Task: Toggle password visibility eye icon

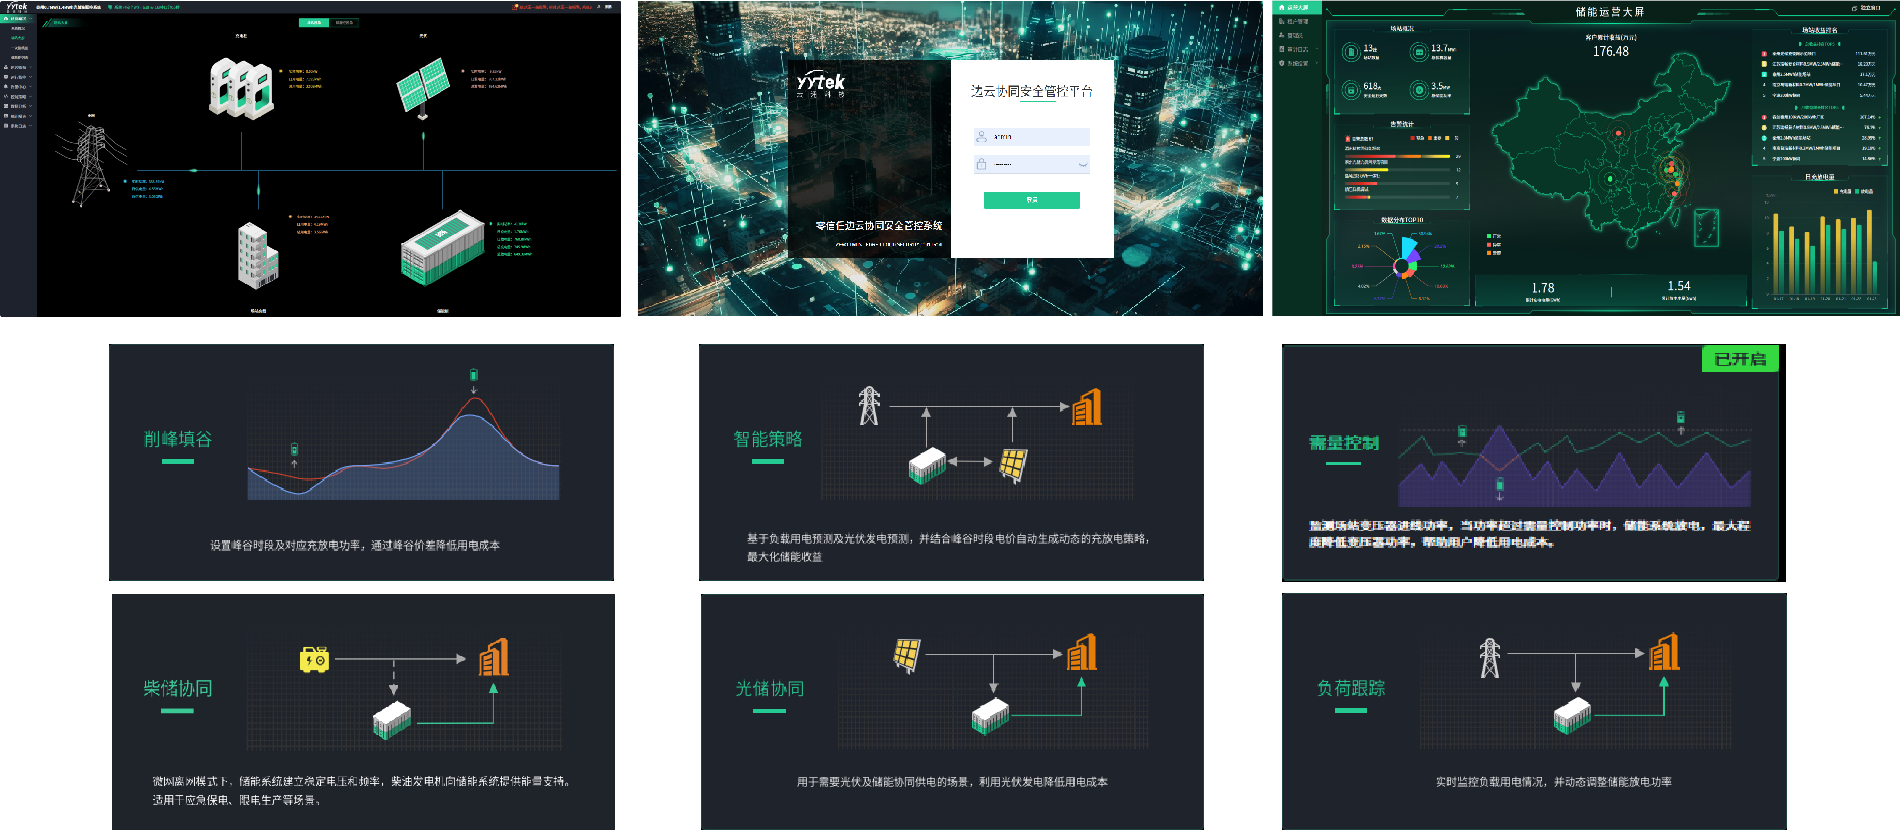Action: point(1082,164)
